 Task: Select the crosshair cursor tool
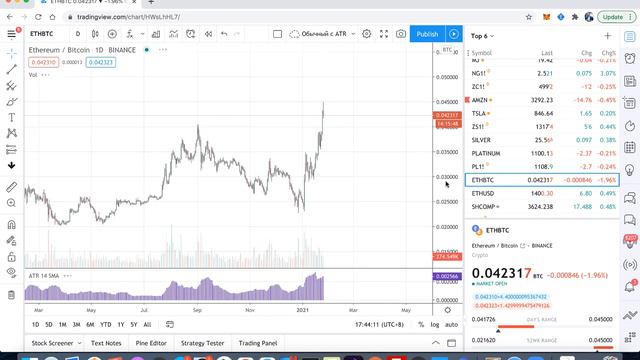tap(11, 53)
